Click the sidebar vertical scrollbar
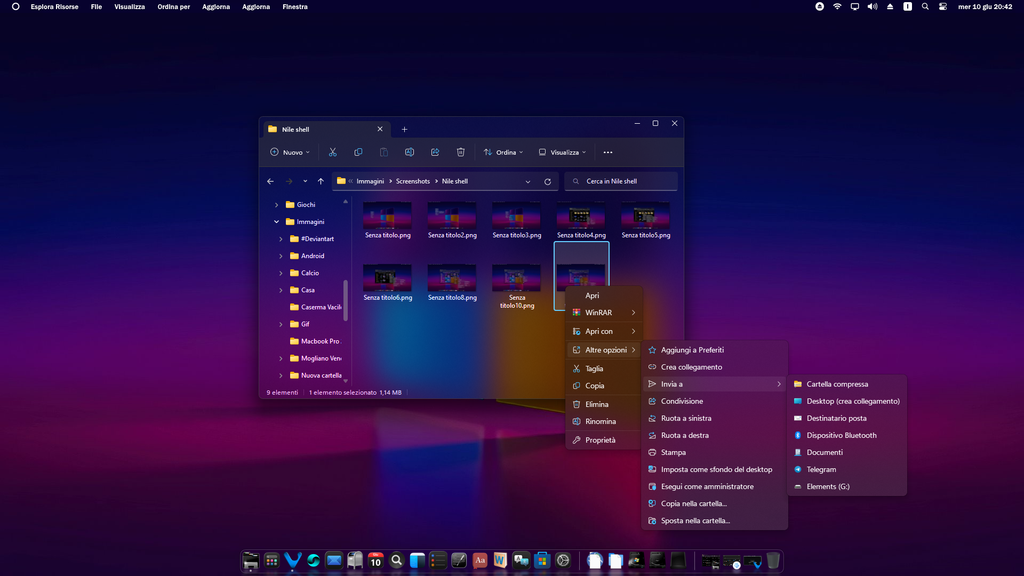 point(345,299)
